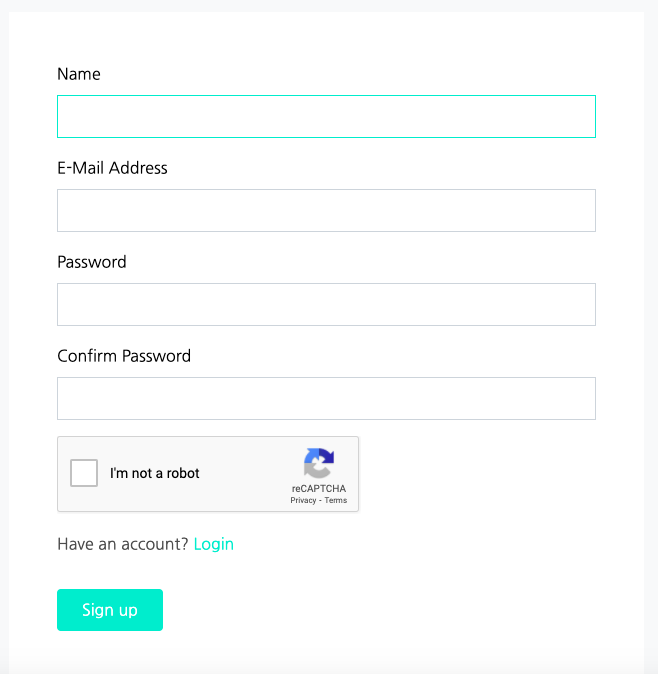Click the "Have an account?" text
This screenshot has height=674, width=658.
[x=122, y=544]
